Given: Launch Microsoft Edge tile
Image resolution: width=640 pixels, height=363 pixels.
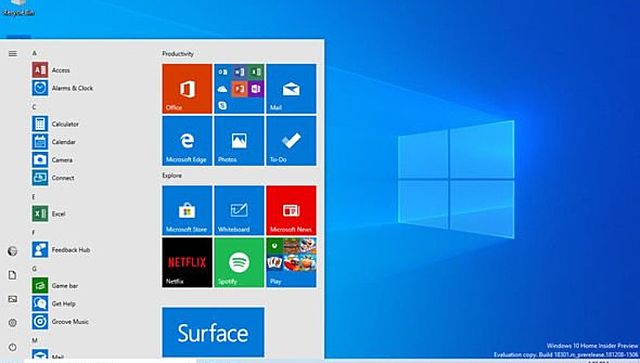Looking at the screenshot, I should (187, 141).
